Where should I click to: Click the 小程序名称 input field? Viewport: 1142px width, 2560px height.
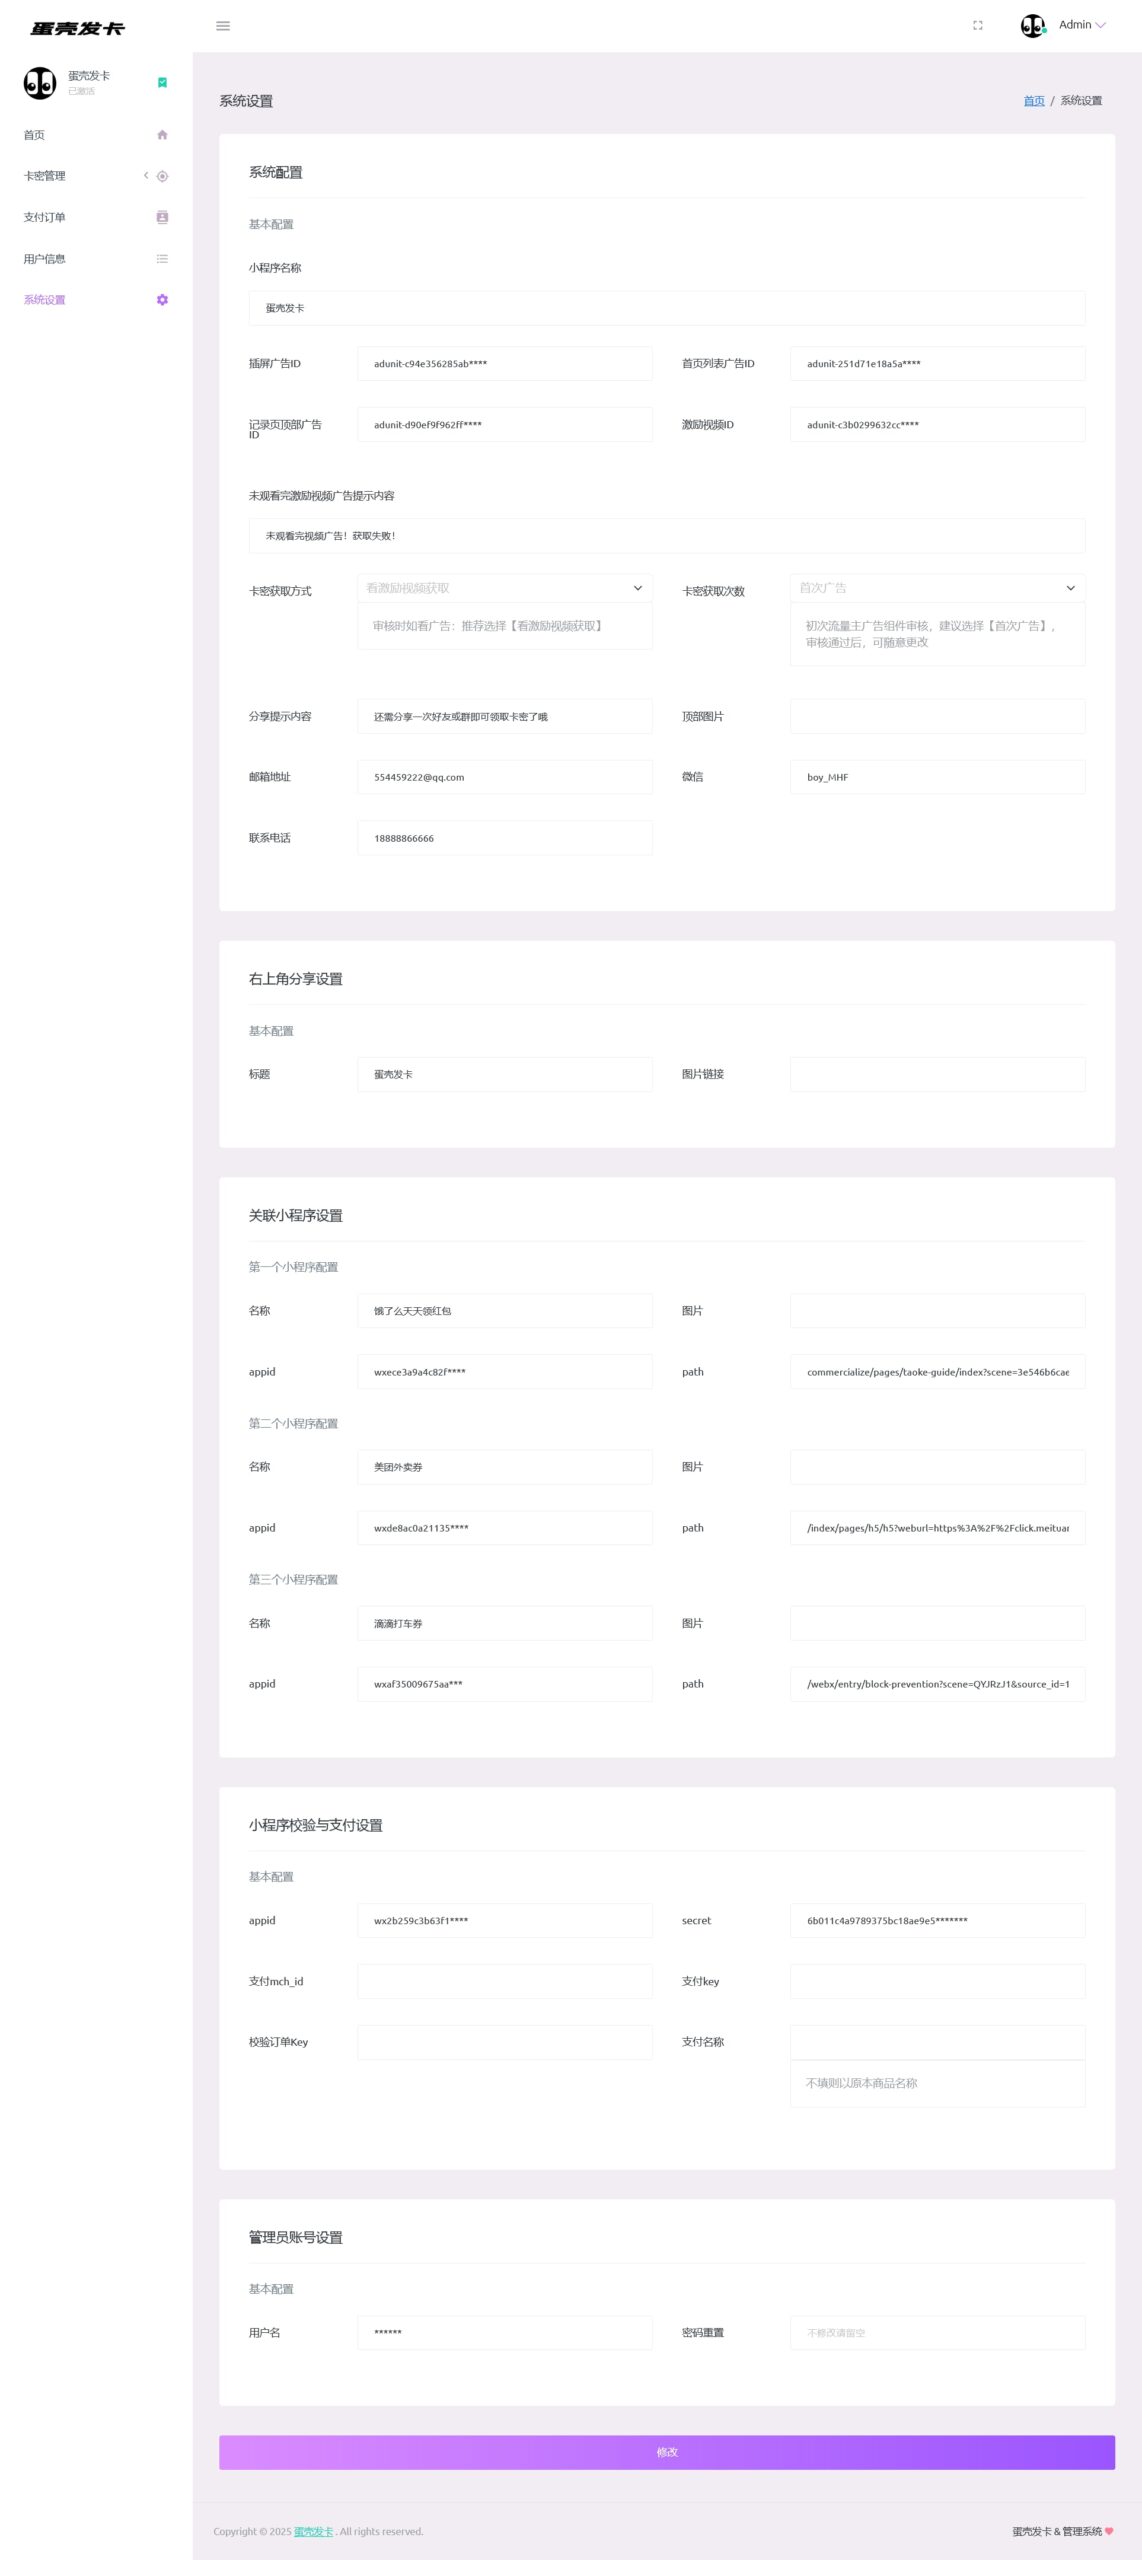tap(666, 308)
